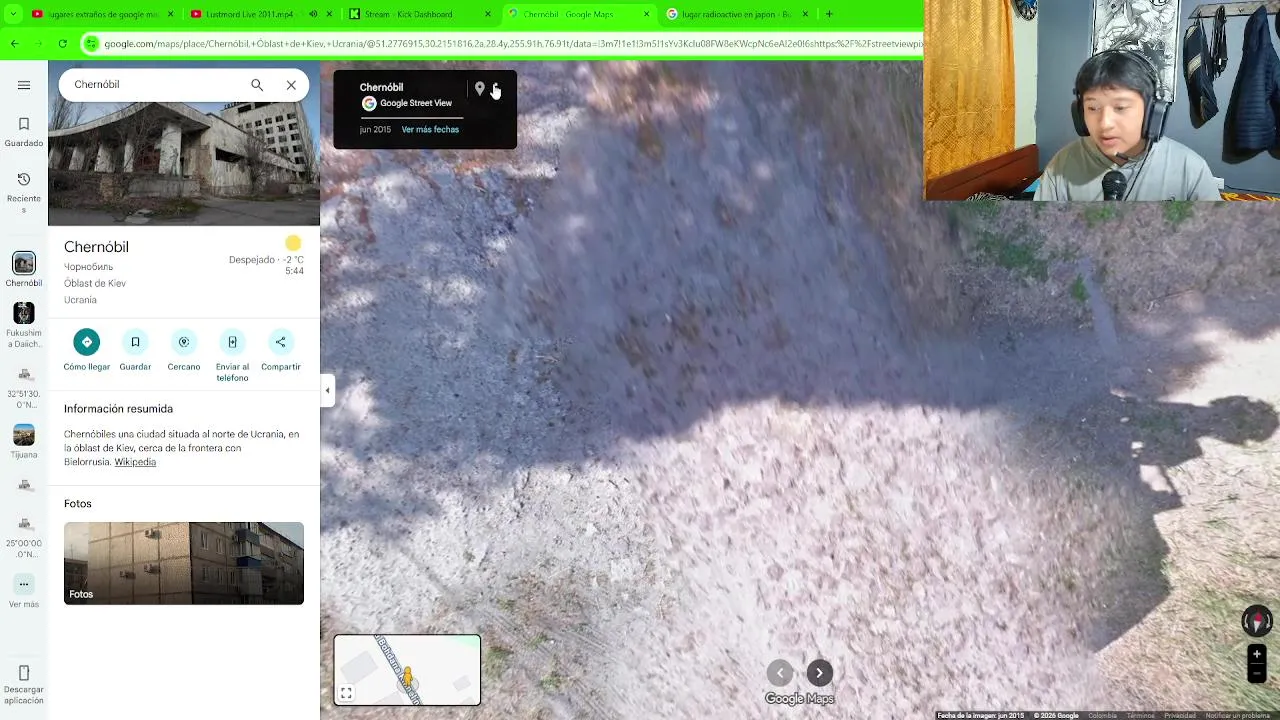Expand the minimap with fullscreen icon
Image resolution: width=1280 pixels, height=720 pixels.
346,693
